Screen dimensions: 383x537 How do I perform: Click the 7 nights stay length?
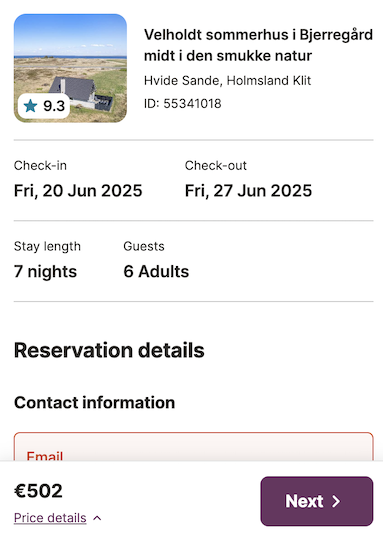tap(45, 272)
